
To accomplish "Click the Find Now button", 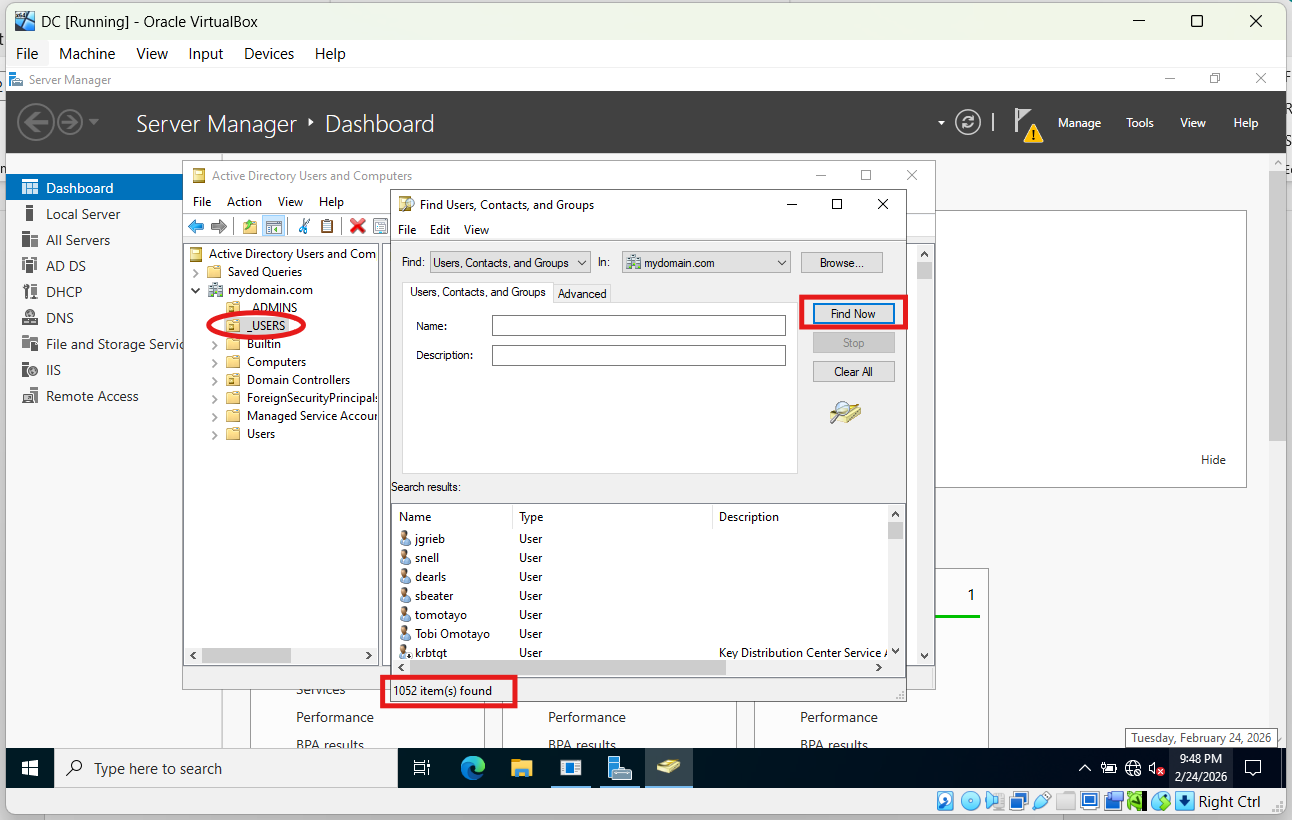I will click(x=853, y=314).
